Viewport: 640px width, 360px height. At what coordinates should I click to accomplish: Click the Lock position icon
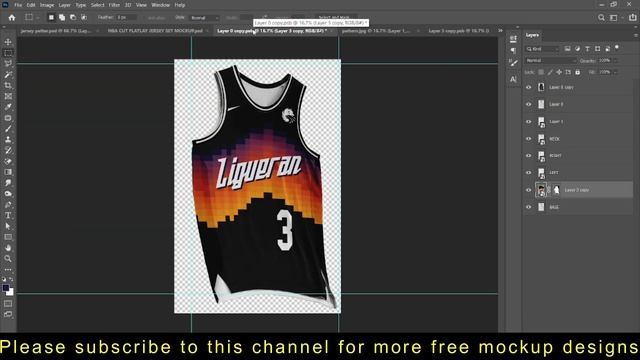click(x=559, y=72)
